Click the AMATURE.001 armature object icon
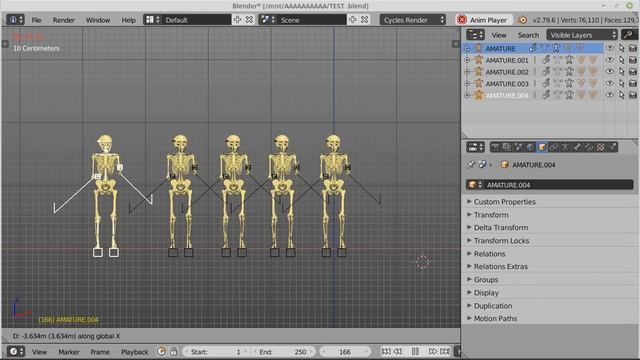Viewport: 640px width, 360px height. [x=479, y=60]
